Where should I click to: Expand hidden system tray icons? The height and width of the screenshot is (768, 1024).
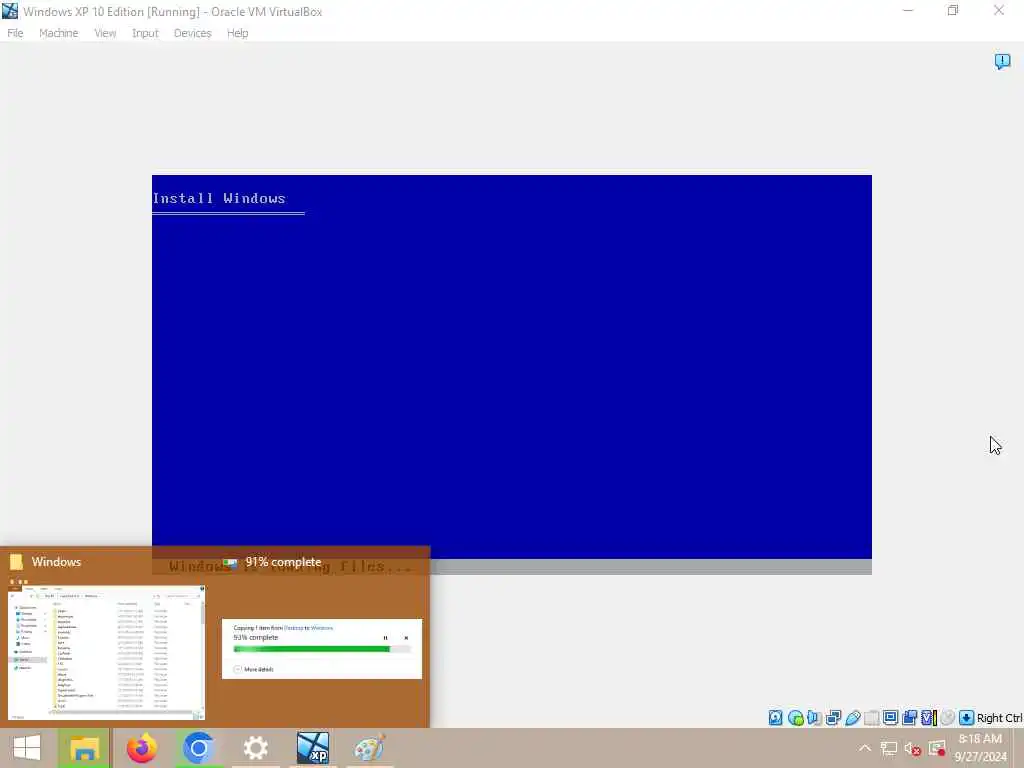click(x=865, y=748)
